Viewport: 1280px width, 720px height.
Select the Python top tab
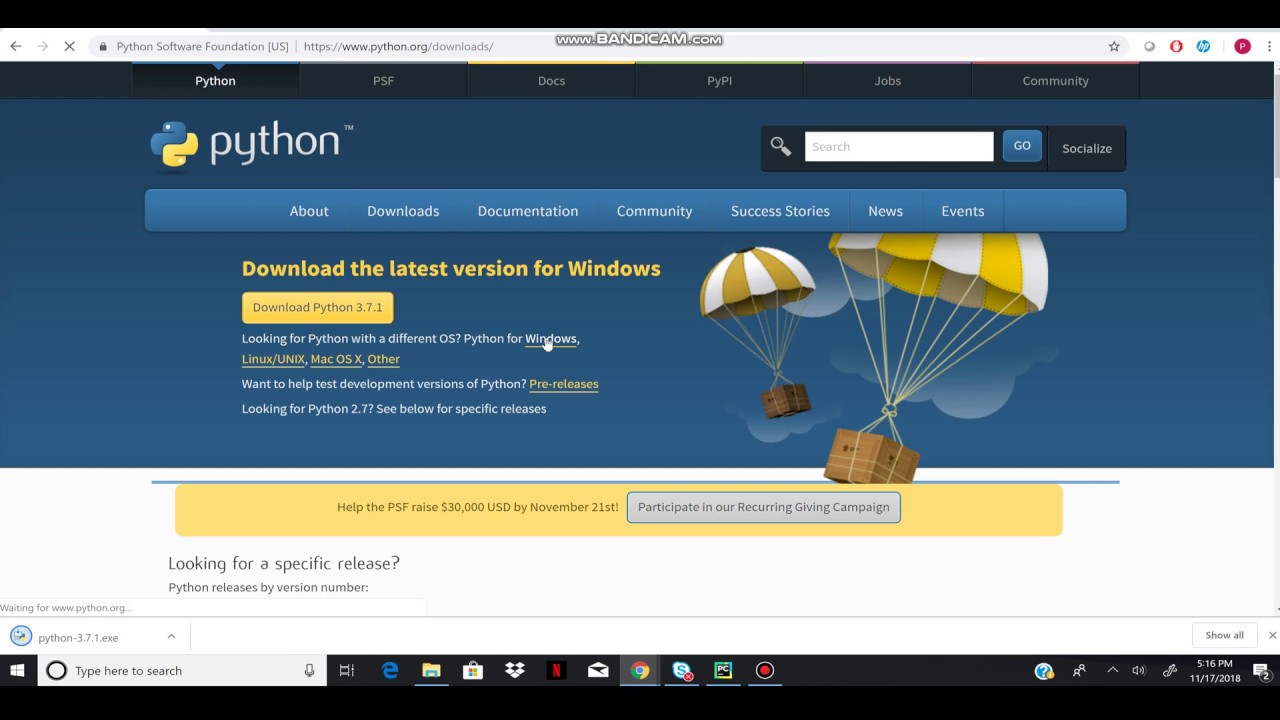pyautogui.click(x=215, y=81)
